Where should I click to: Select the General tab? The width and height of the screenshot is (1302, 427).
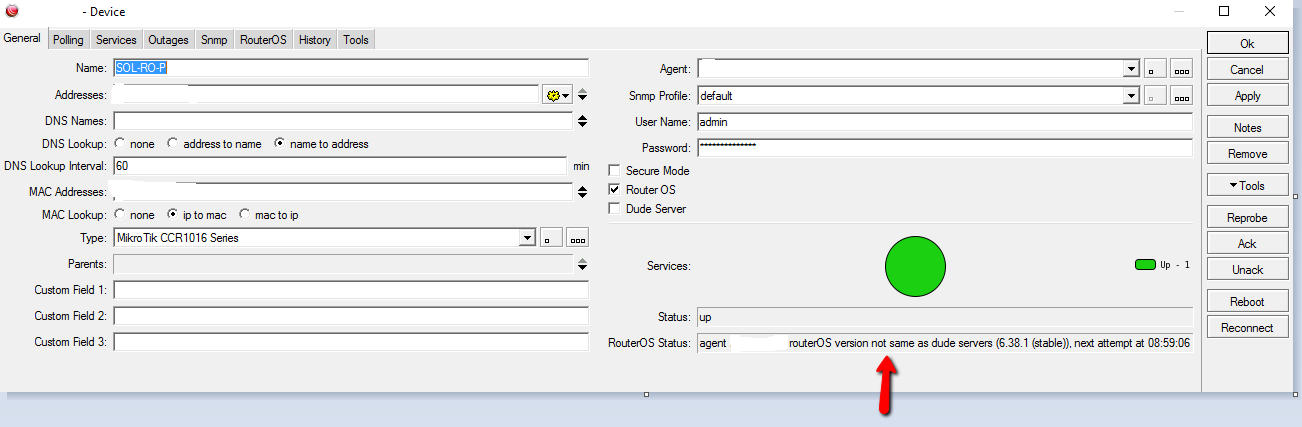tap(22, 38)
